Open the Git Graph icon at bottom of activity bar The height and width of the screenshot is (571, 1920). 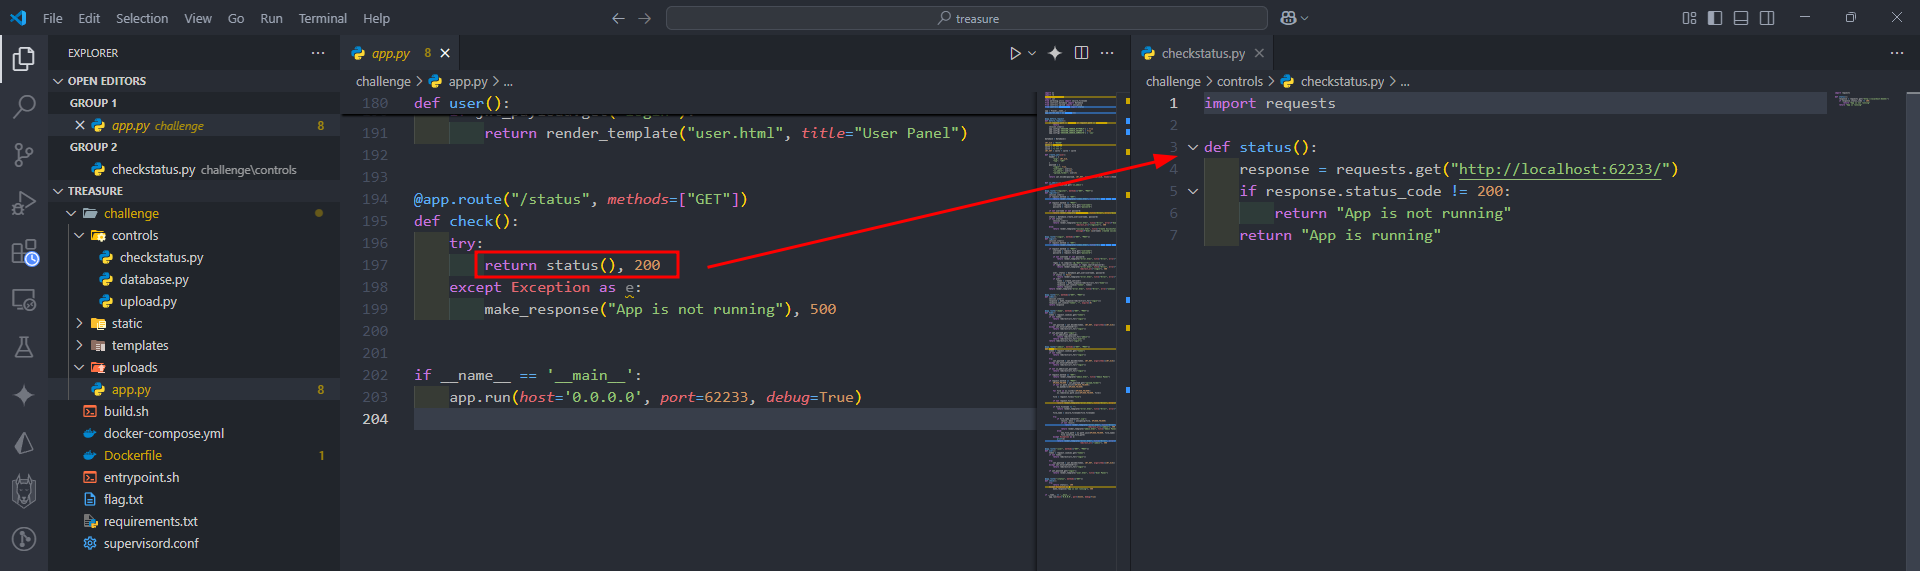[24, 539]
